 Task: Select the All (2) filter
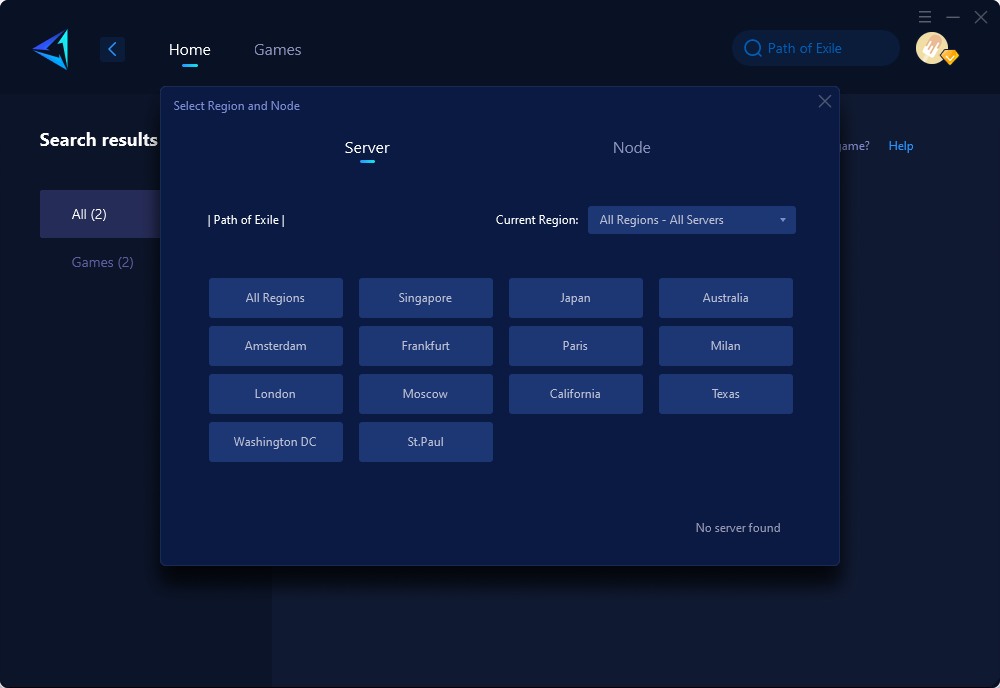[x=100, y=214]
